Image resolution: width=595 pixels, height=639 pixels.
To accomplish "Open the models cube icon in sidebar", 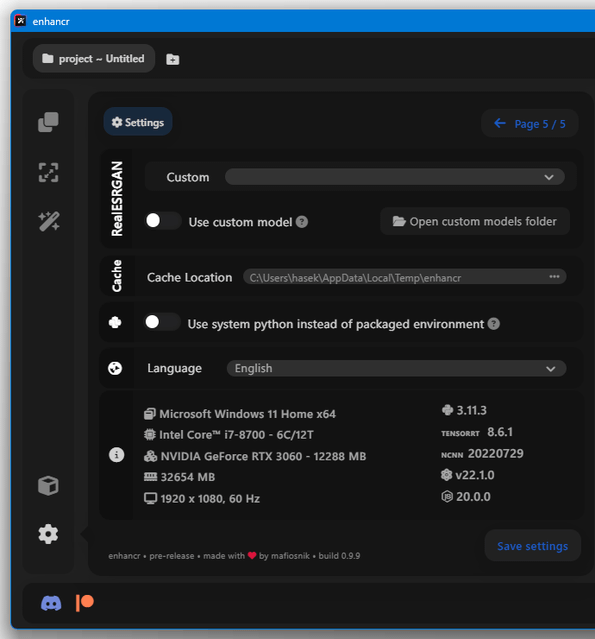I will (48, 486).
